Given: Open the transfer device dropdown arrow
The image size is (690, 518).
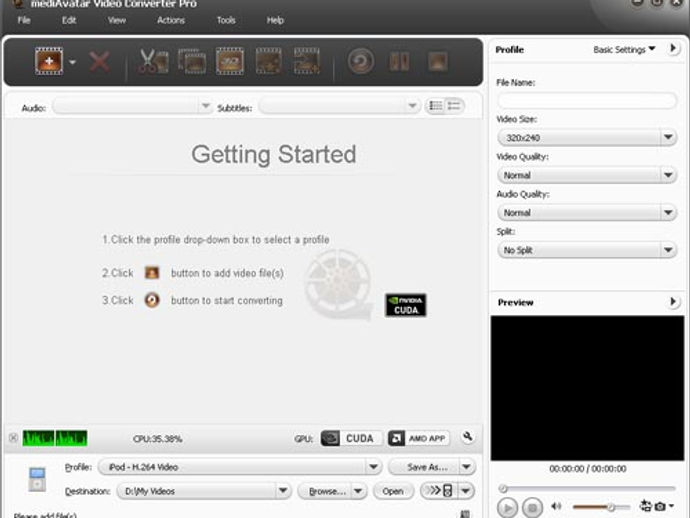Looking at the screenshot, I should (466, 490).
